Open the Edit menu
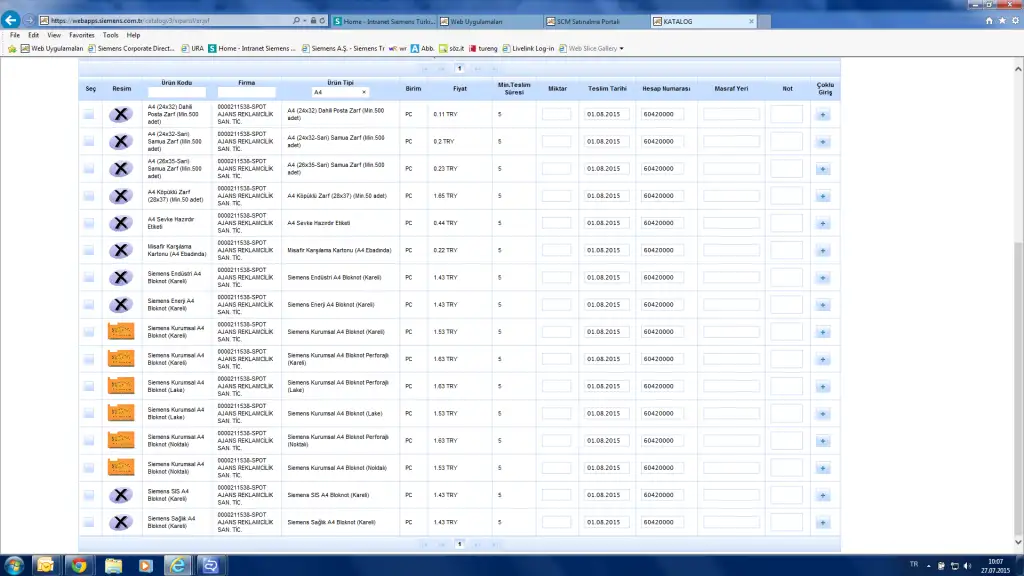Screen dimensions: 1024x576 33,35
